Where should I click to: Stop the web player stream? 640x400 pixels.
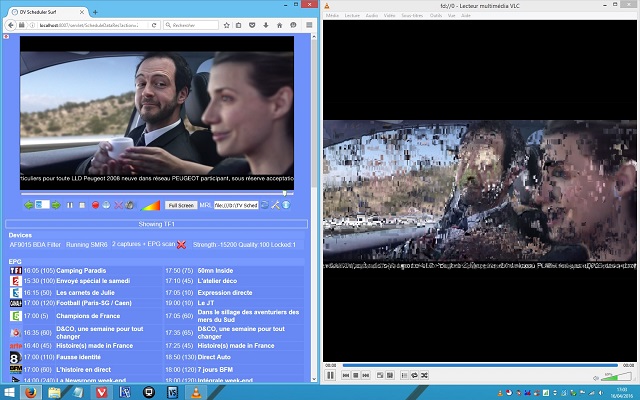81,205
